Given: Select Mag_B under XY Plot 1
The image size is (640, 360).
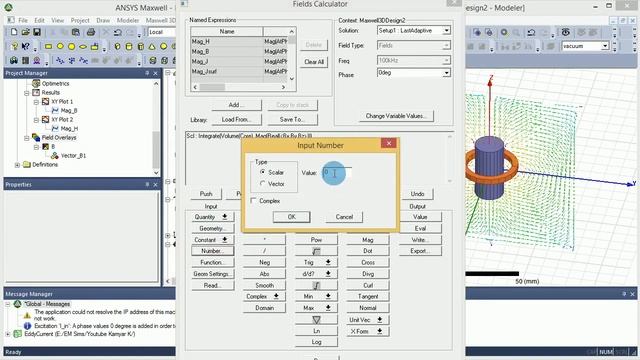Looking at the screenshot, I should (69, 111).
